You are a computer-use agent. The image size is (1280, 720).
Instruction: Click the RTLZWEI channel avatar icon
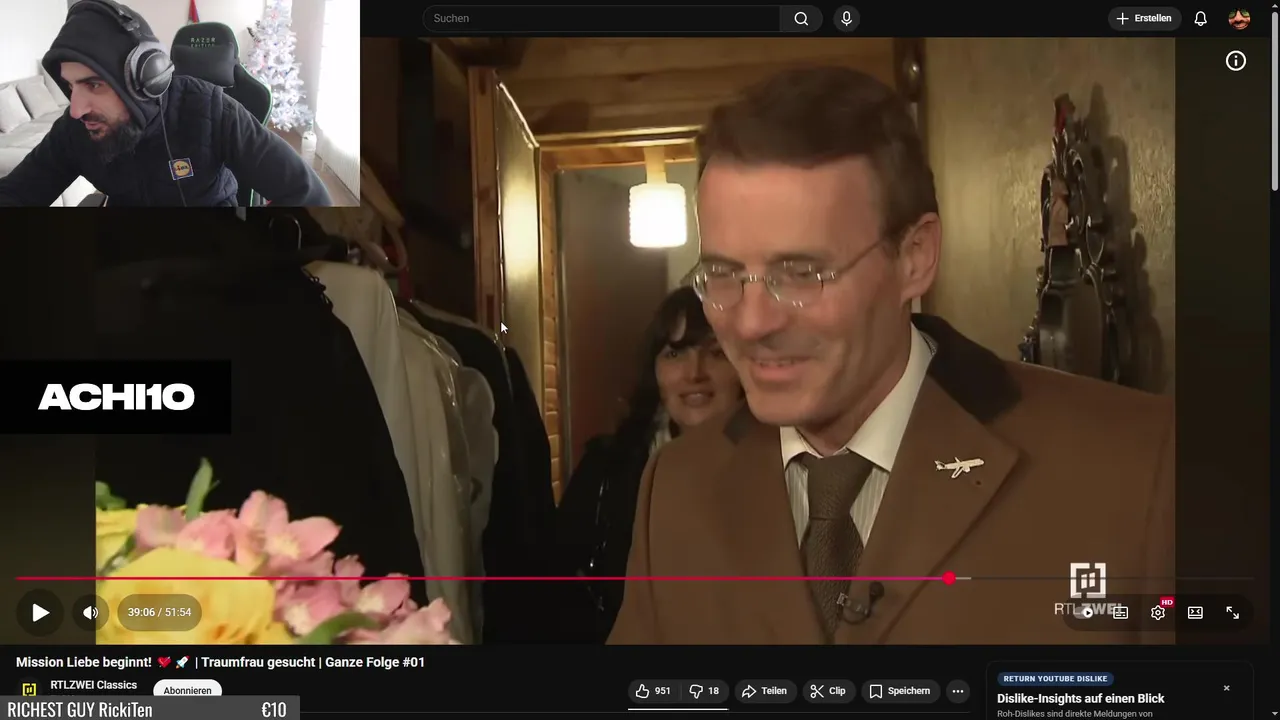tap(29, 688)
